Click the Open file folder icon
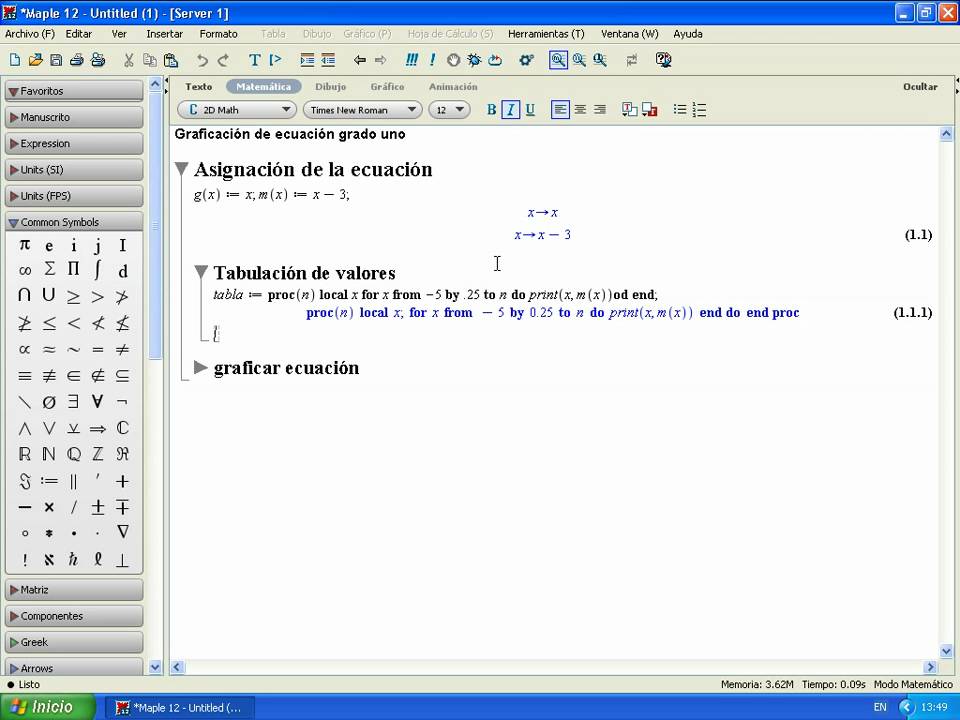The image size is (960, 720). tap(36, 59)
